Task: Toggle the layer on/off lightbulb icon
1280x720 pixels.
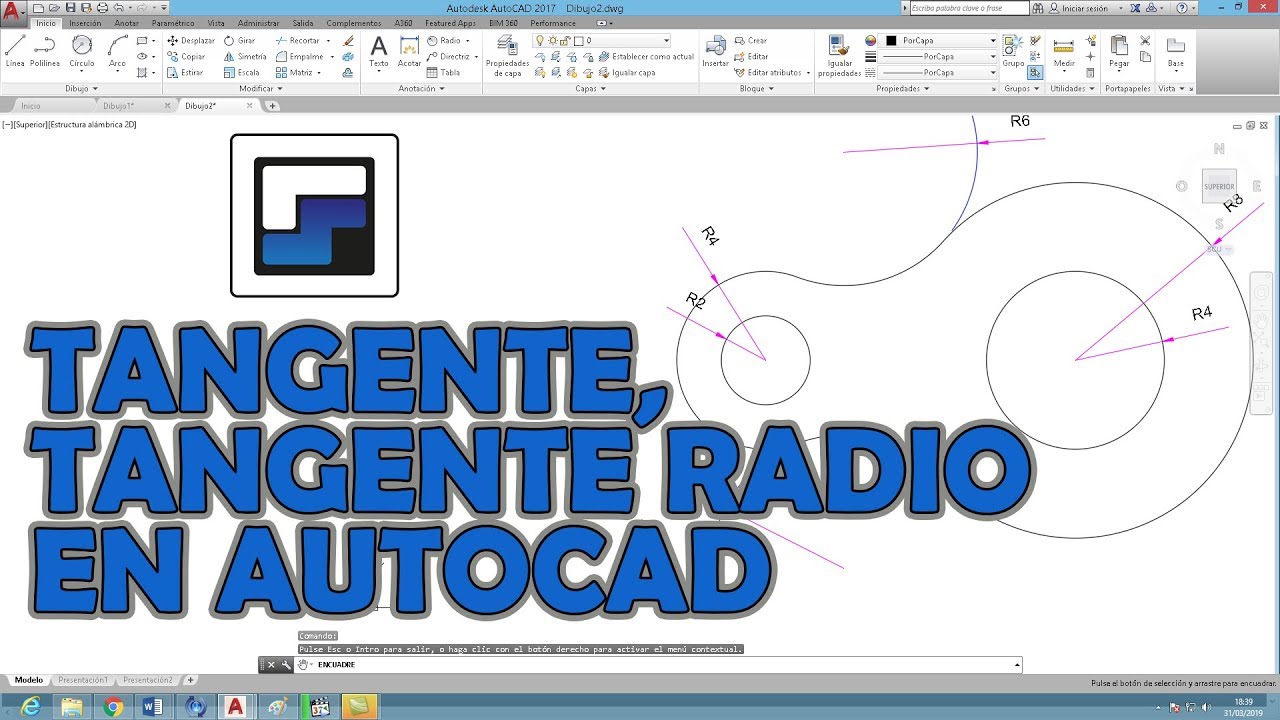Action: (x=540, y=41)
